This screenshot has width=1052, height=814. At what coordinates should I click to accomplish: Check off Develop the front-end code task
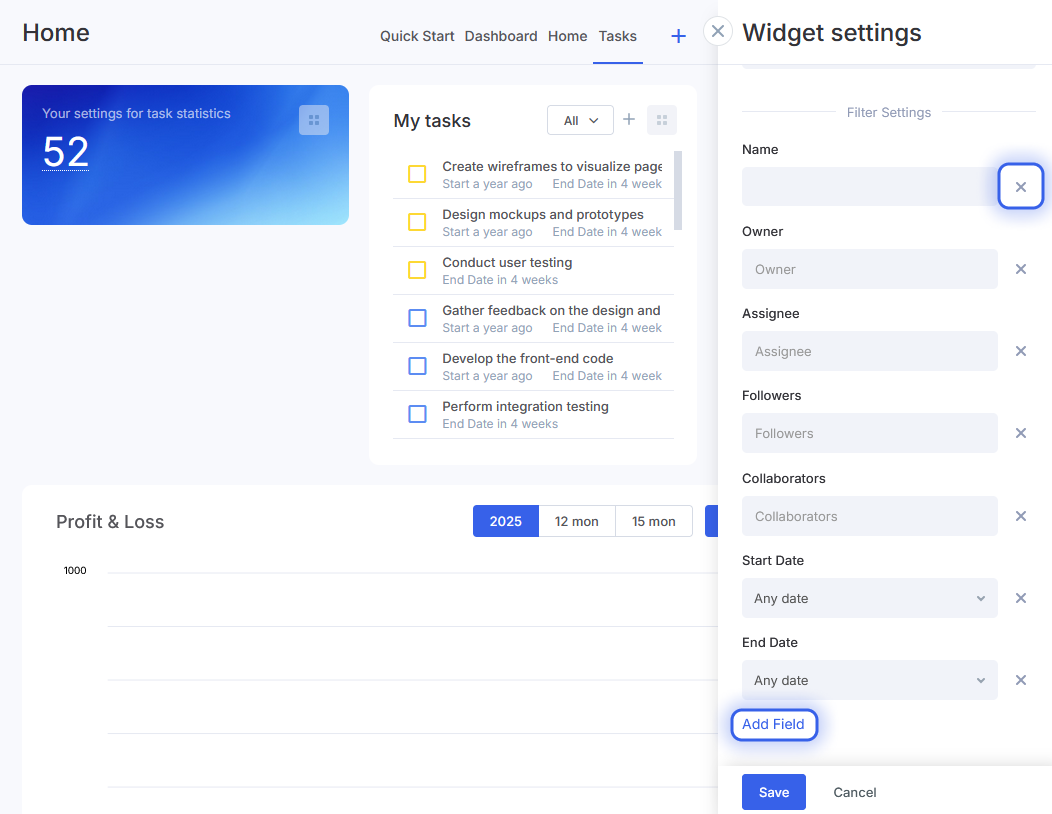[417, 366]
